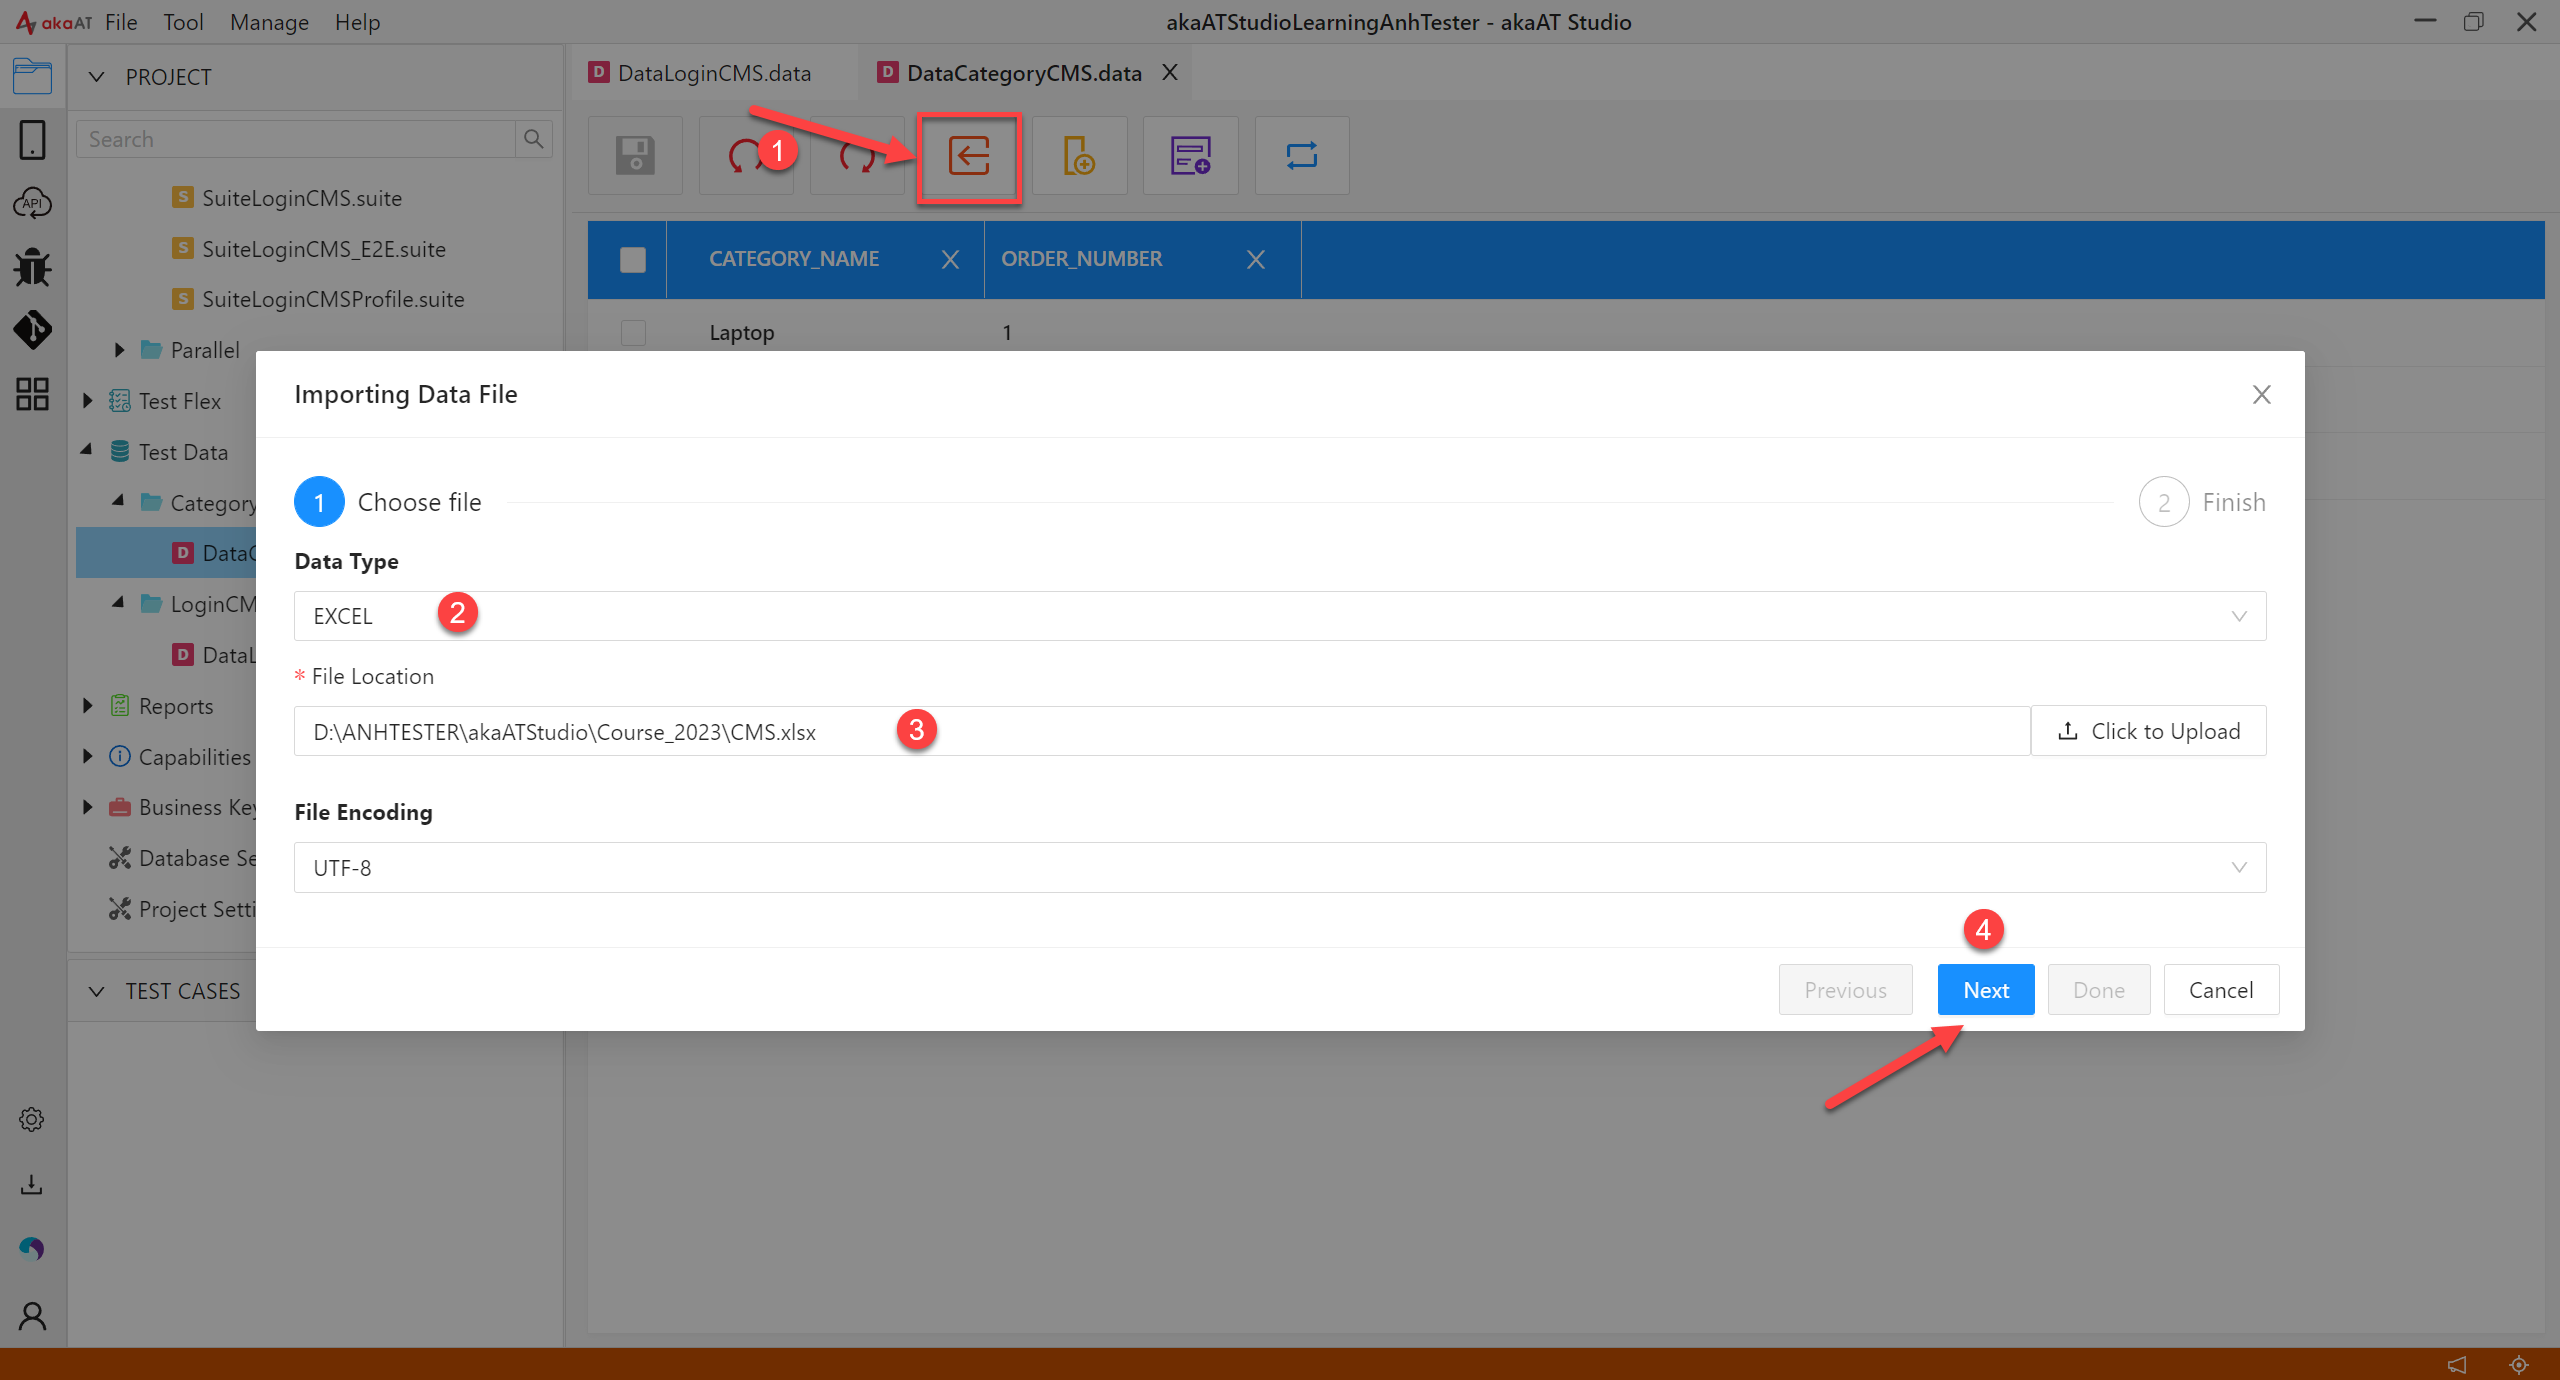2560x1380 pixels.
Task: Toggle the select-all header checkbox
Action: [x=633, y=260]
